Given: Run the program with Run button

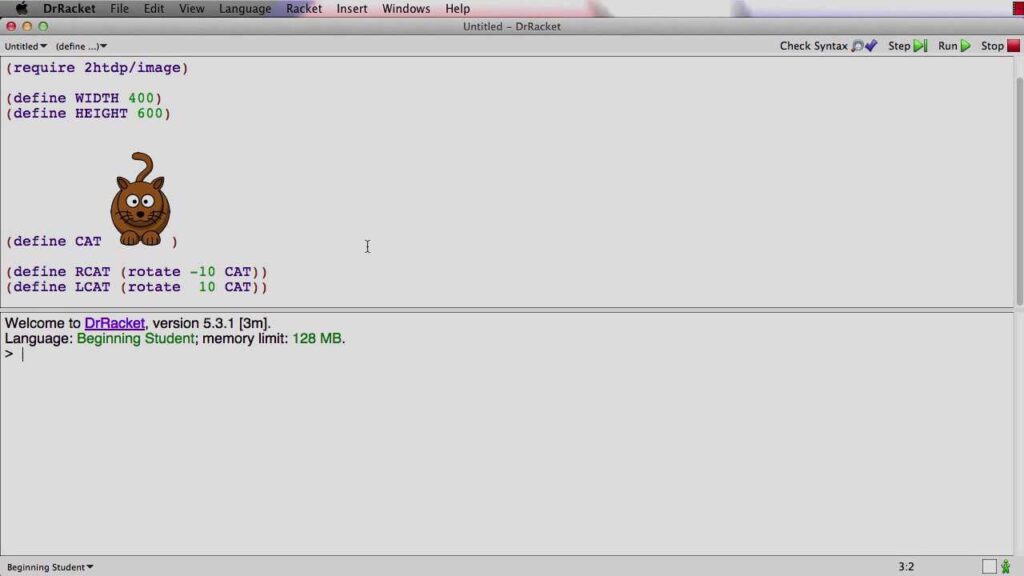Looking at the screenshot, I should (954, 46).
